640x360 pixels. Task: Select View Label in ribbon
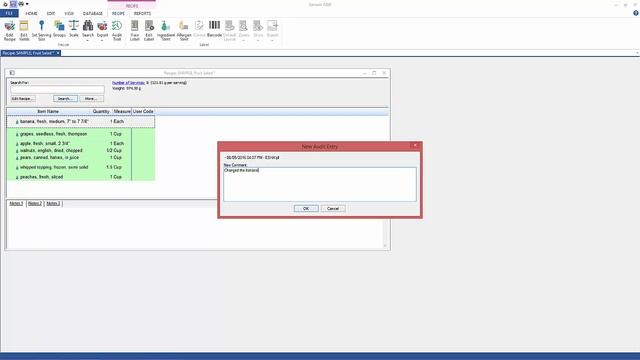pos(134,31)
